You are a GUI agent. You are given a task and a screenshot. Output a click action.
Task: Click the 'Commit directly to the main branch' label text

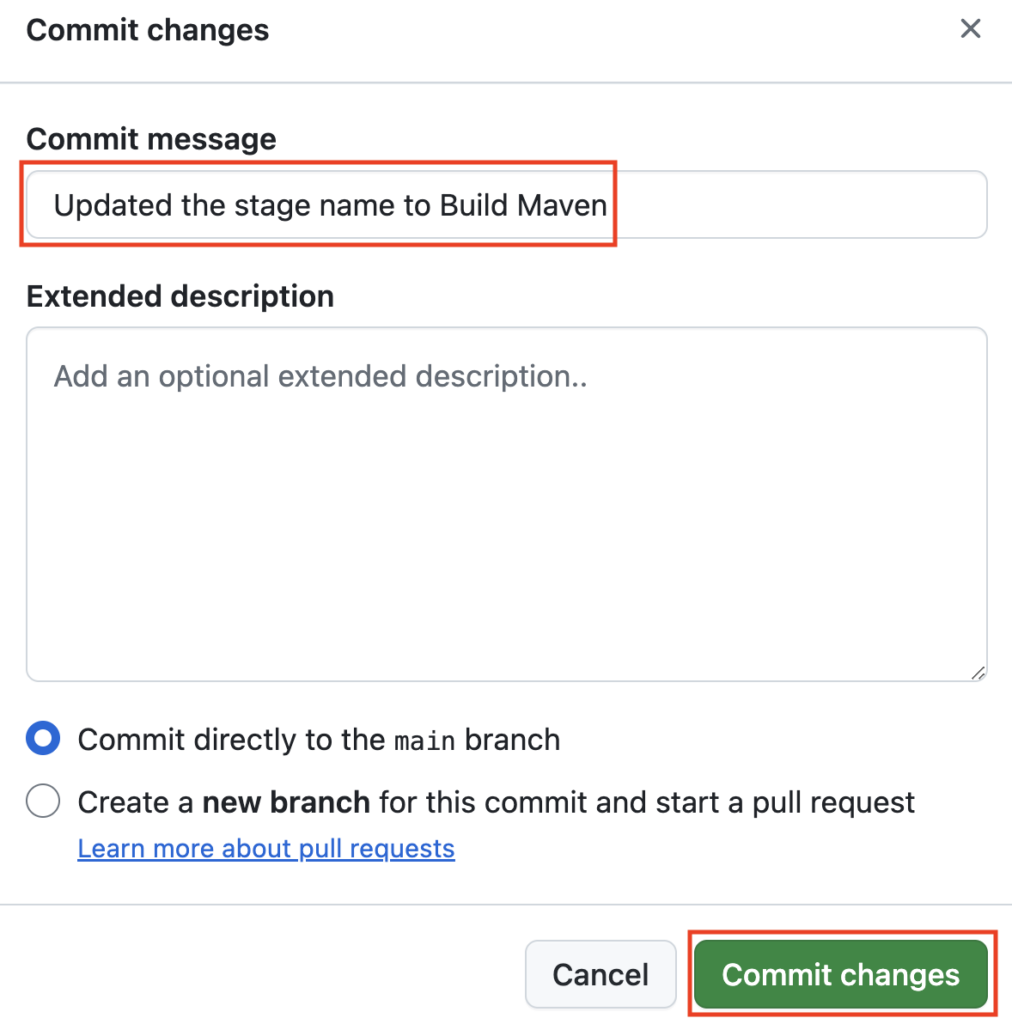319,740
